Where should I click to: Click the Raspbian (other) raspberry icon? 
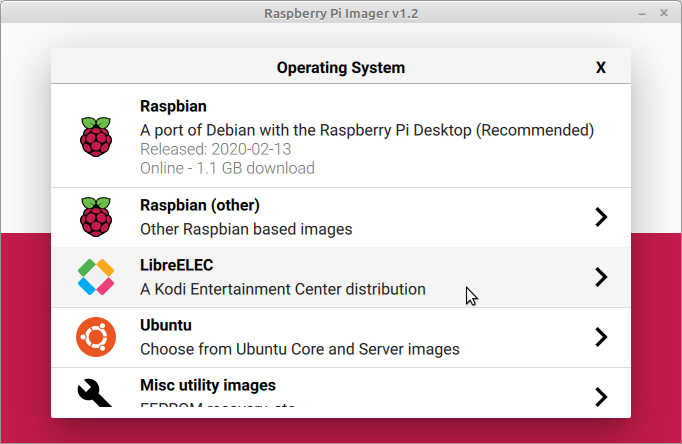pyautogui.click(x=96, y=216)
